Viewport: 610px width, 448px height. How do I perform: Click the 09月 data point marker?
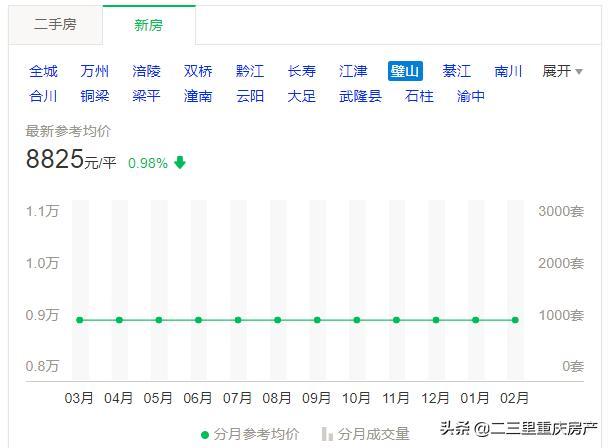[x=317, y=320]
